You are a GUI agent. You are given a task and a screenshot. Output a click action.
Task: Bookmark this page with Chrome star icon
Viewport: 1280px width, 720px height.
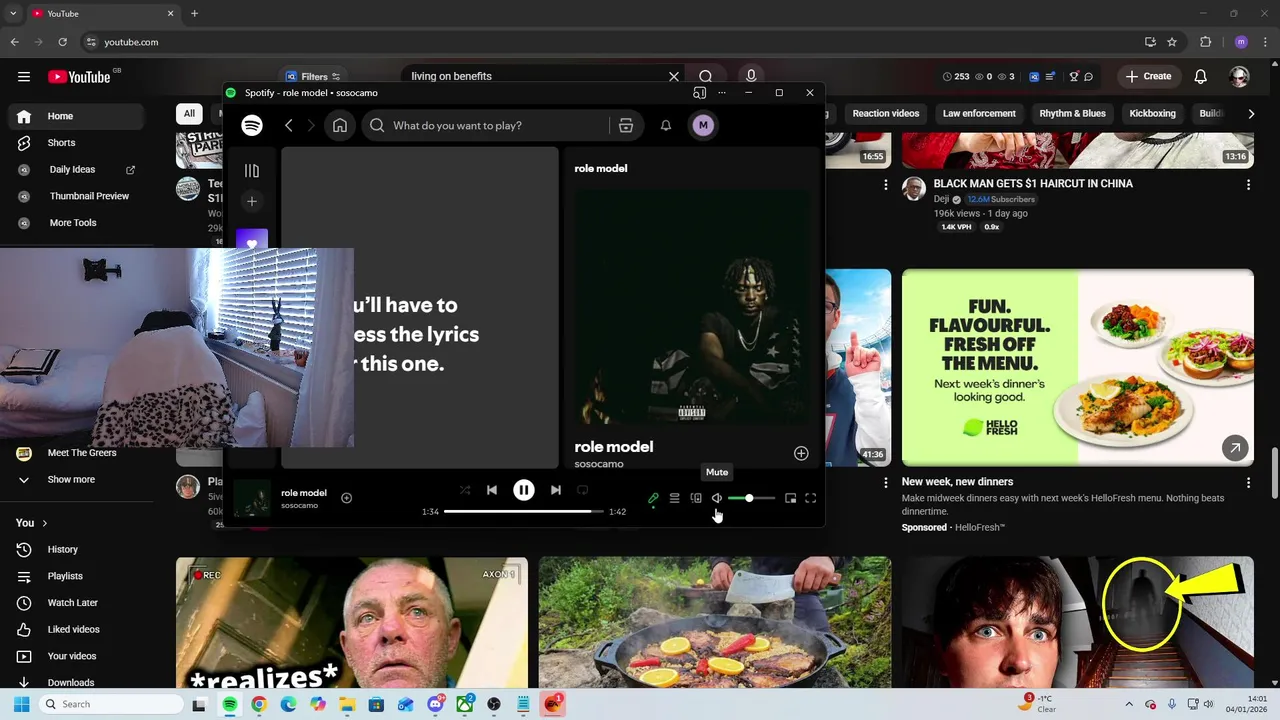(1172, 42)
